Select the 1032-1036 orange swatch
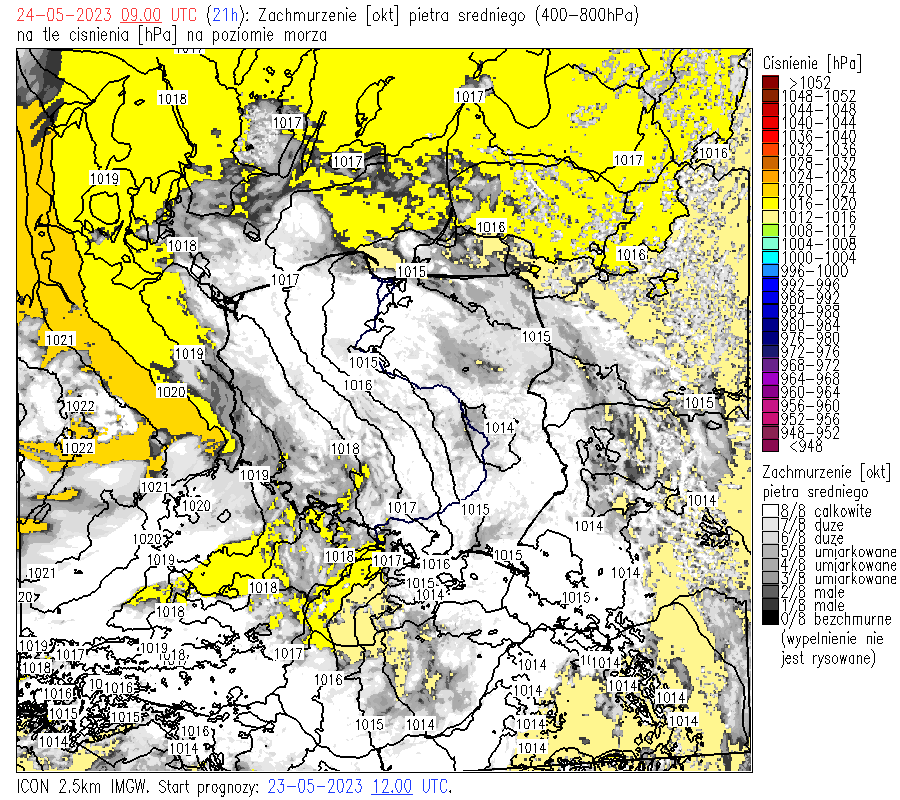This screenshot has width=900, height=800. point(770,150)
